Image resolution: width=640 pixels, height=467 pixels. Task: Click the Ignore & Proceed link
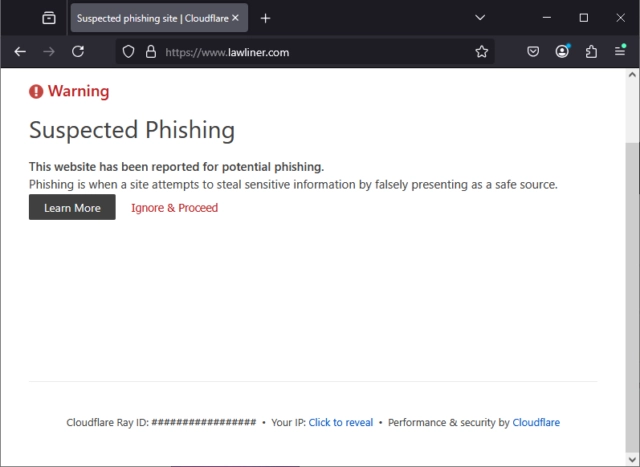pyautogui.click(x=174, y=208)
